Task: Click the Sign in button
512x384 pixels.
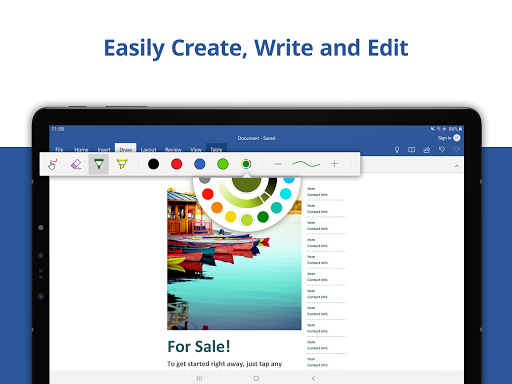Action: pos(444,138)
